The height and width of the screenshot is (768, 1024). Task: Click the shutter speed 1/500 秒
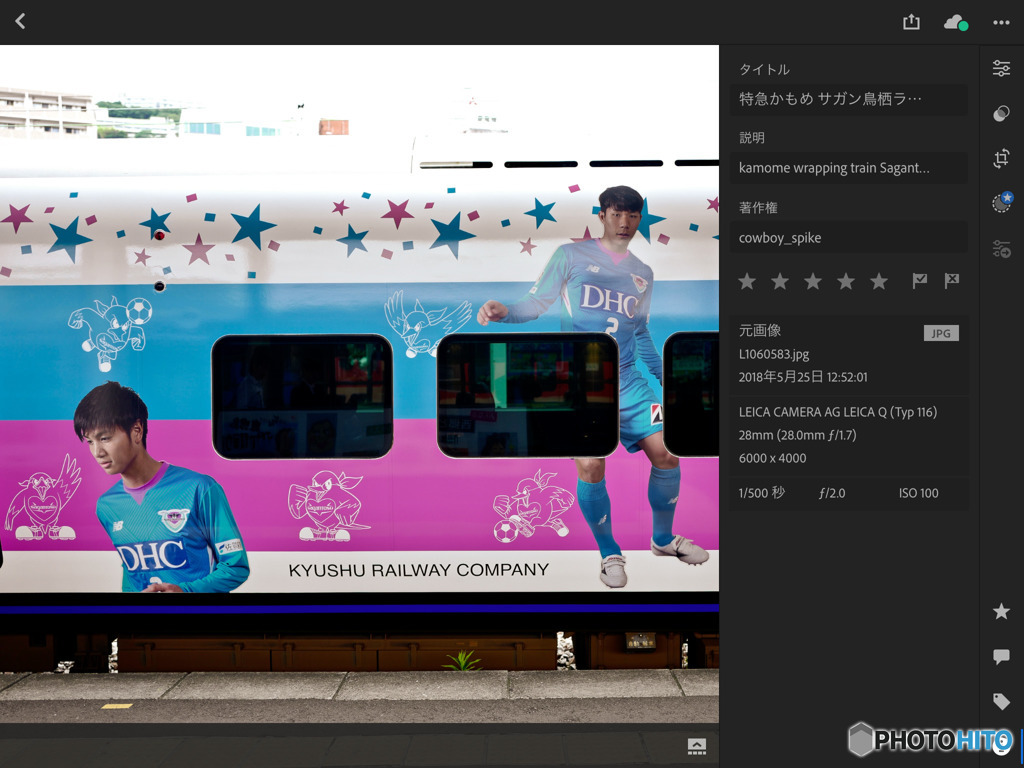[761, 493]
